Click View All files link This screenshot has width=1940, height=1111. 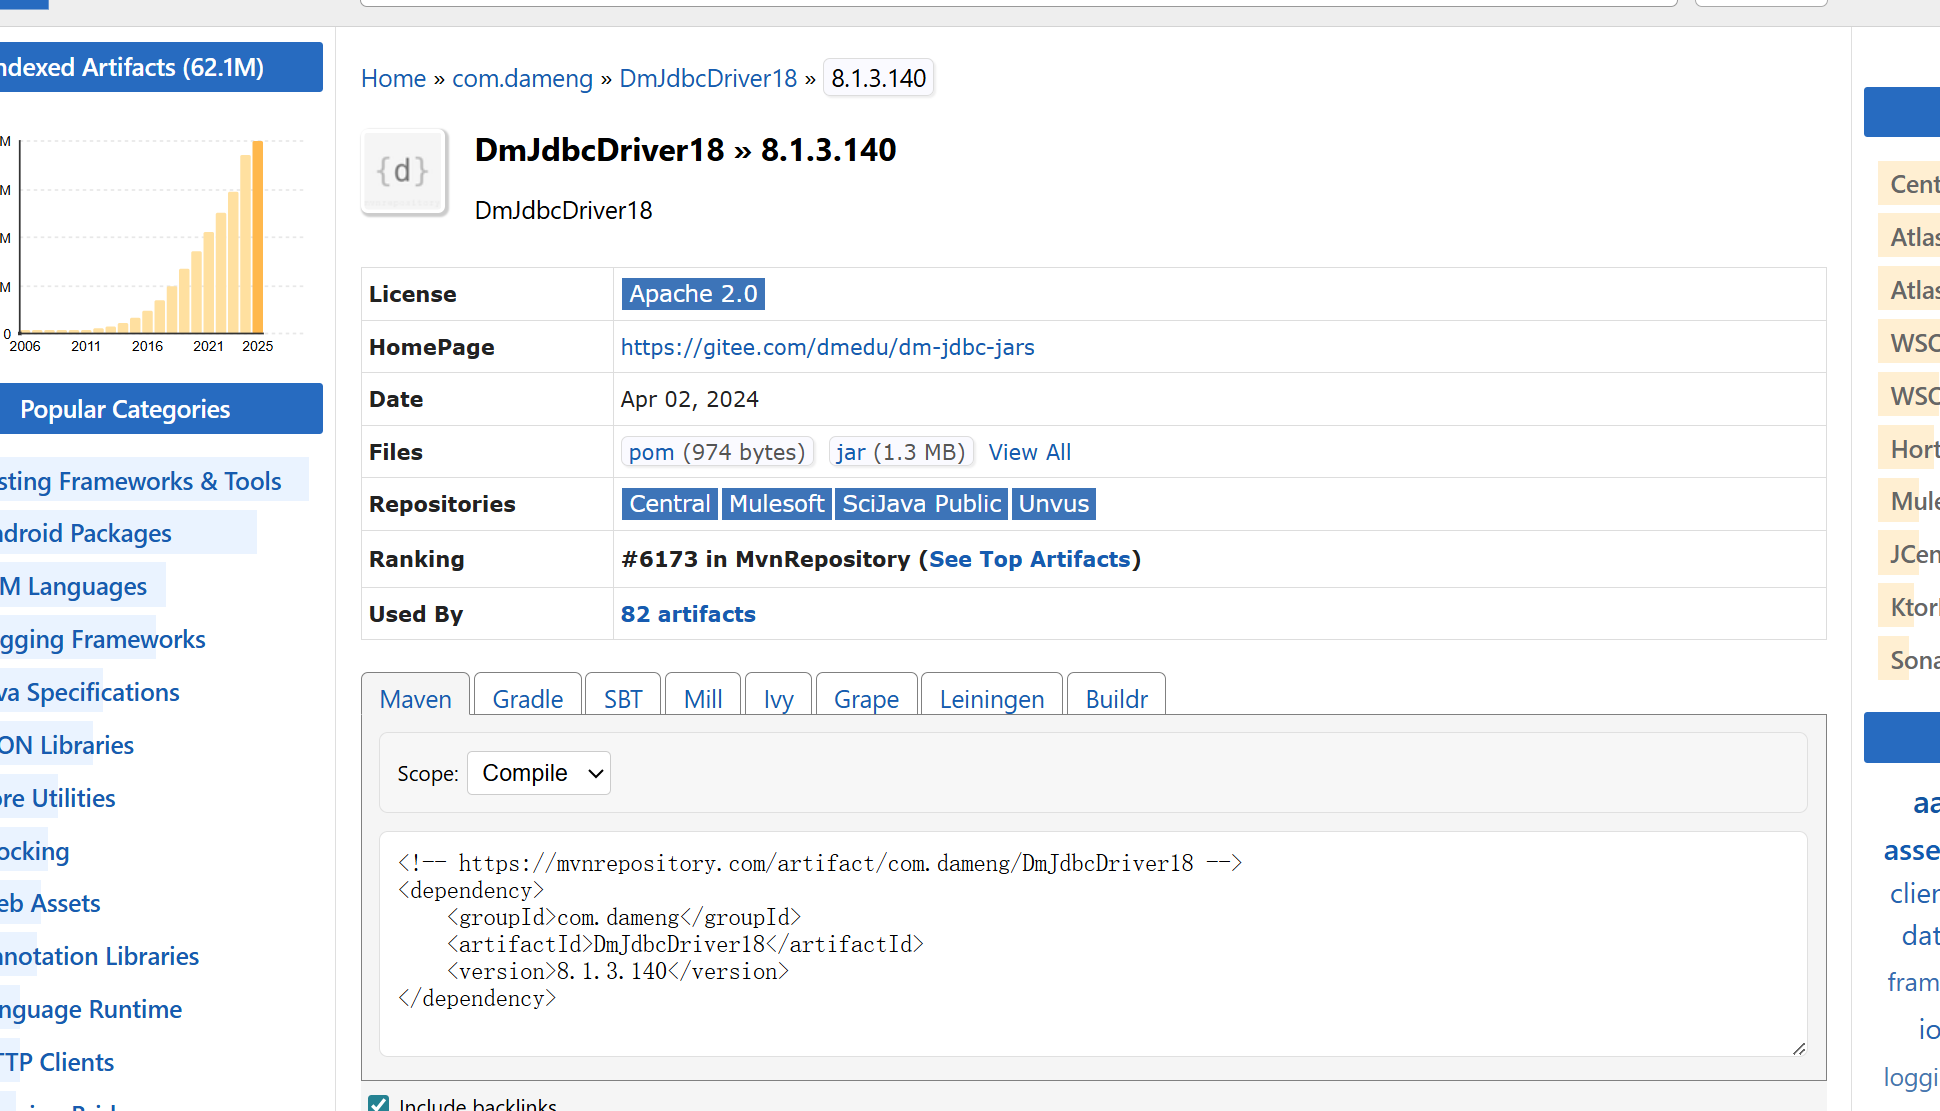click(1029, 452)
